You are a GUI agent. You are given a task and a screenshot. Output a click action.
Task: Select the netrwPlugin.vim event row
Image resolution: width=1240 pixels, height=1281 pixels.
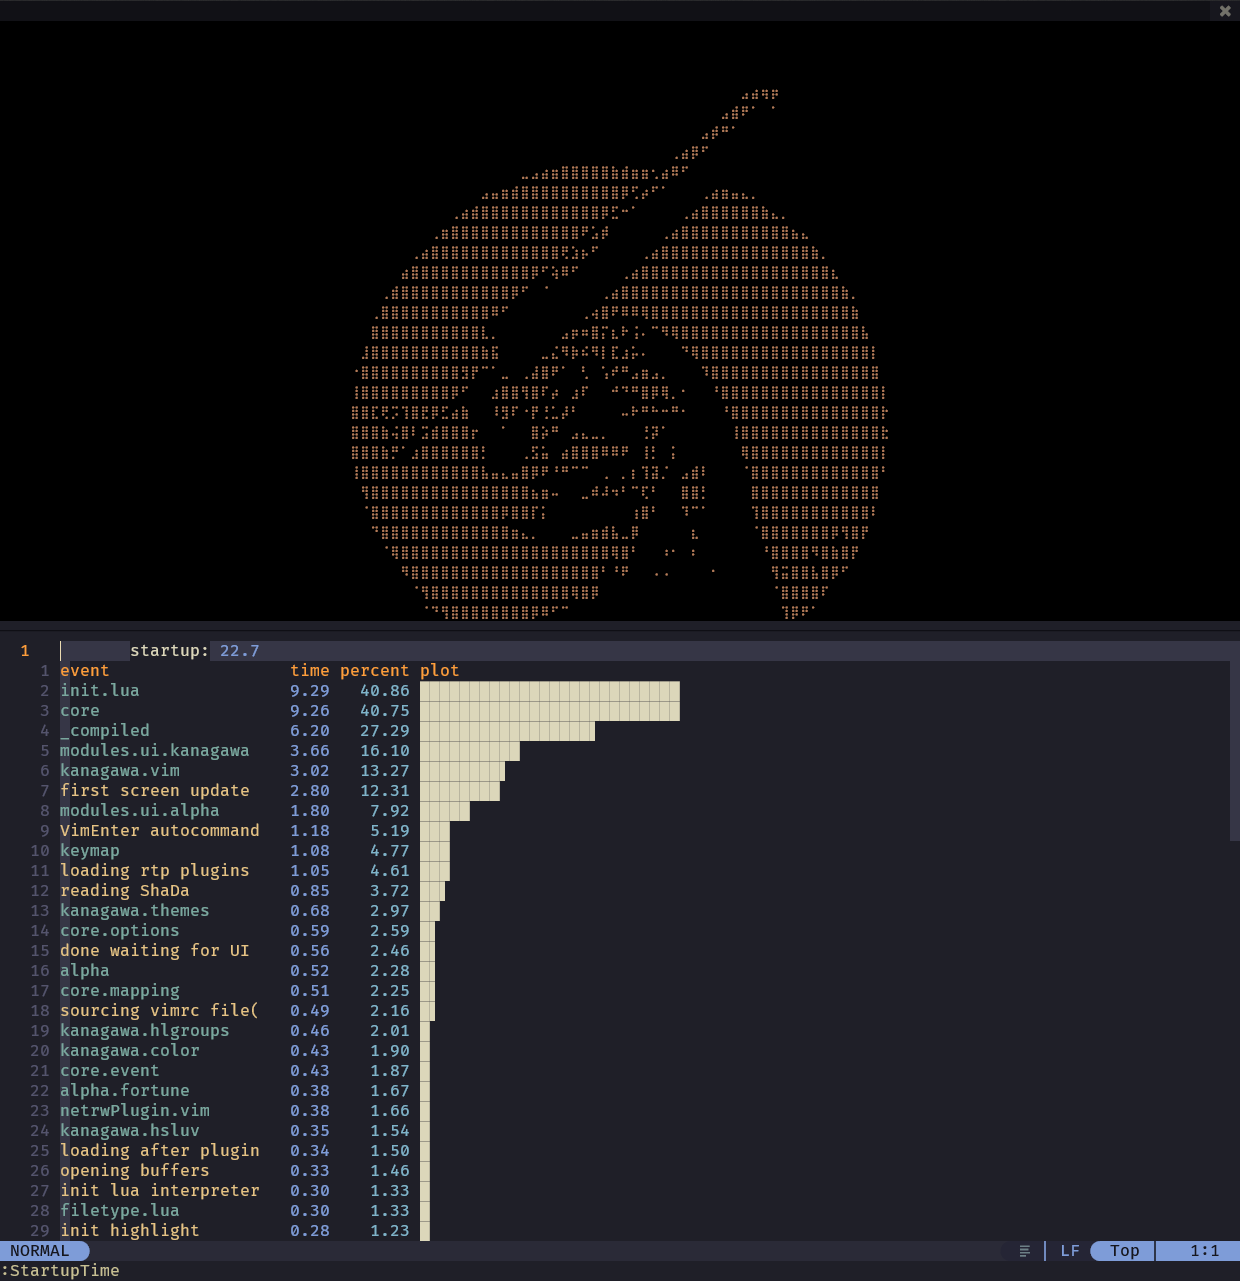tap(134, 1111)
